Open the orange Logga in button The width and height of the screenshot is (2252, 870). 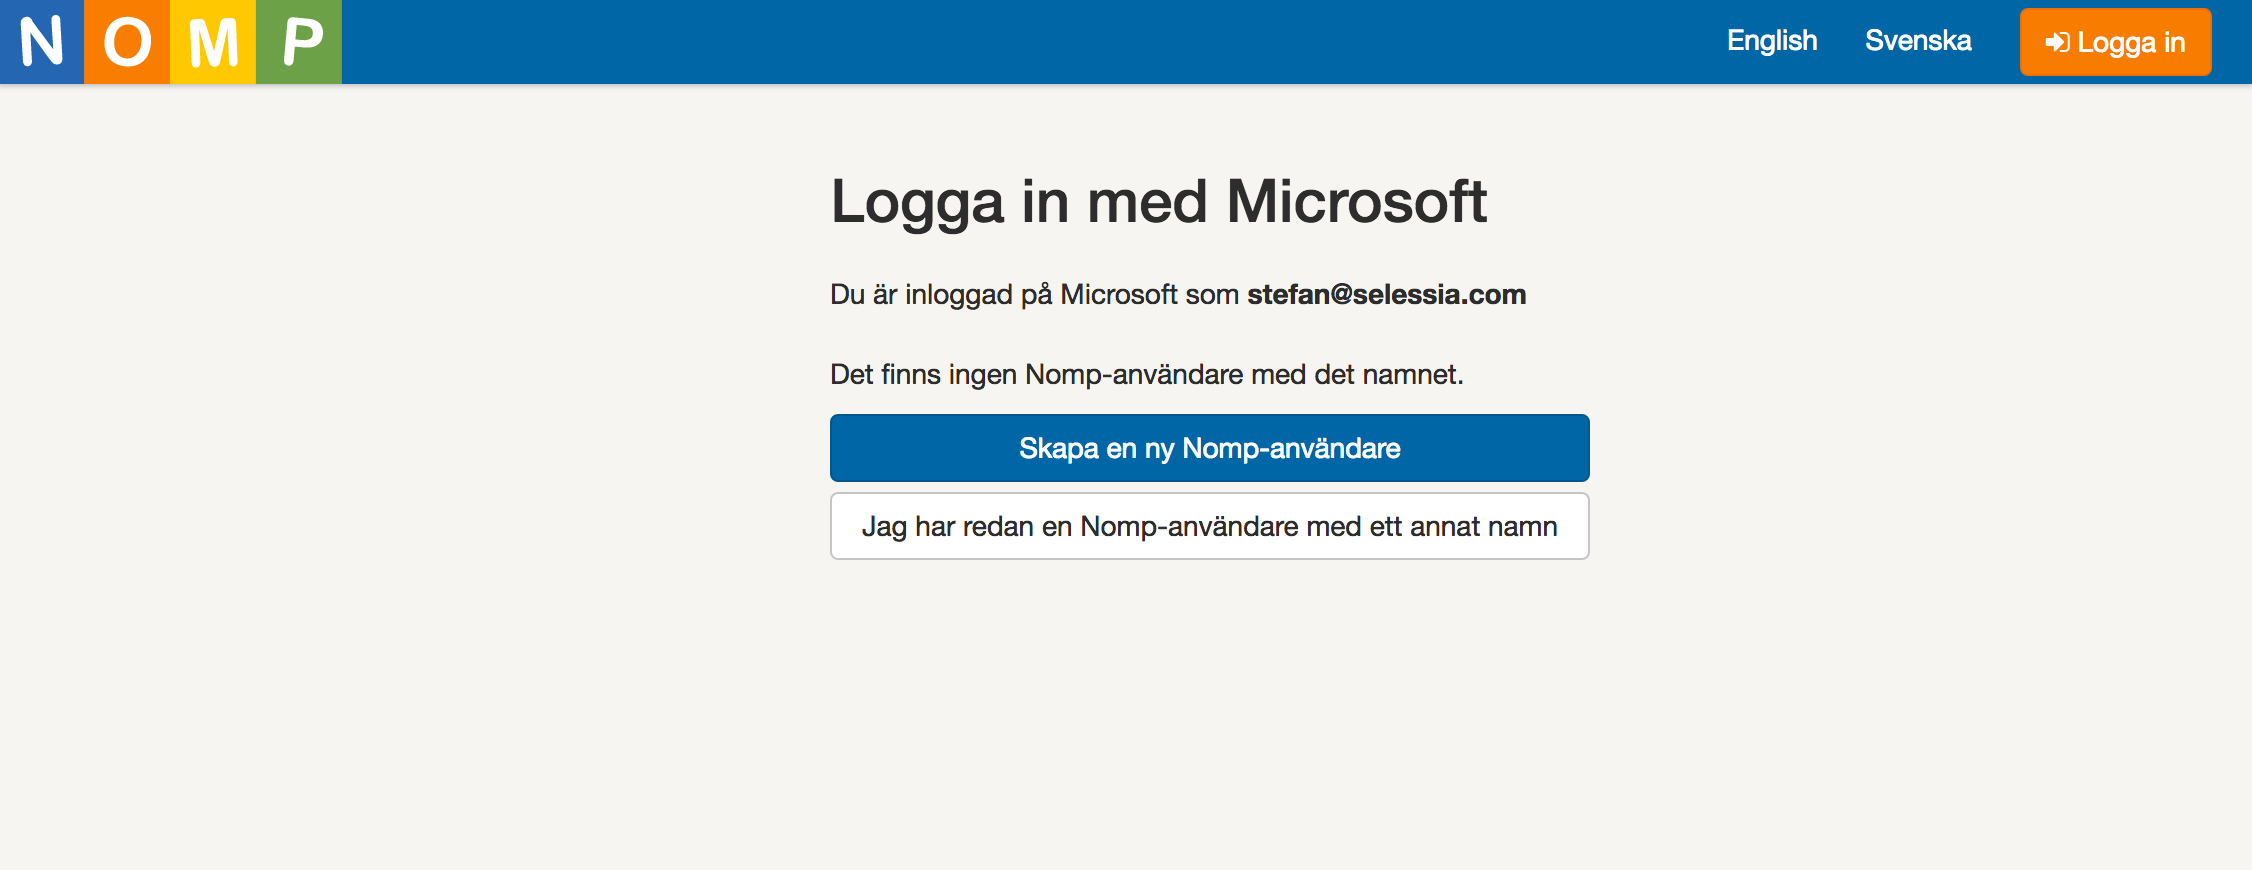click(2115, 42)
